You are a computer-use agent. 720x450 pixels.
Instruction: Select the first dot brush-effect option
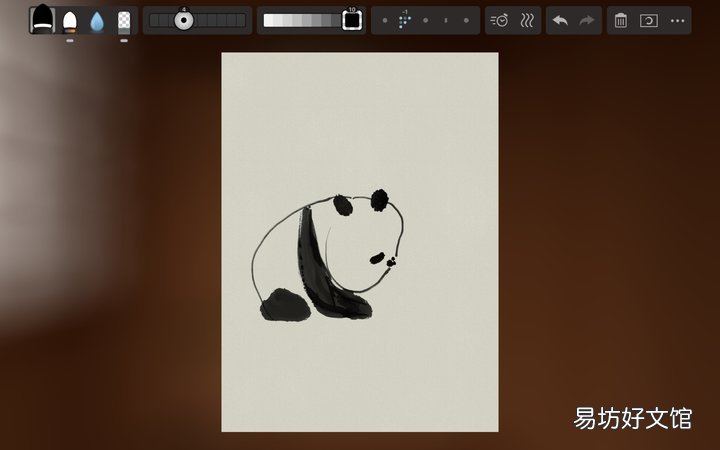385,21
